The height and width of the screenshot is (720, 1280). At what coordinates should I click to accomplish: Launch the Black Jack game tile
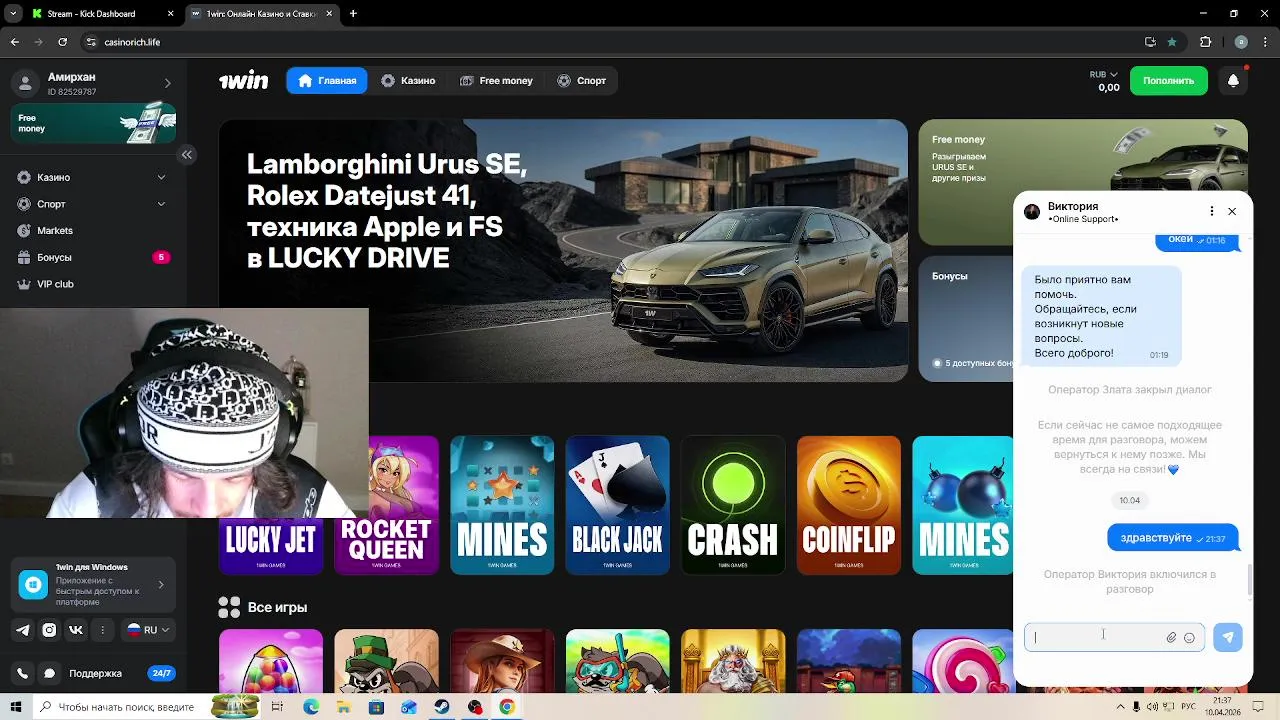[617, 505]
